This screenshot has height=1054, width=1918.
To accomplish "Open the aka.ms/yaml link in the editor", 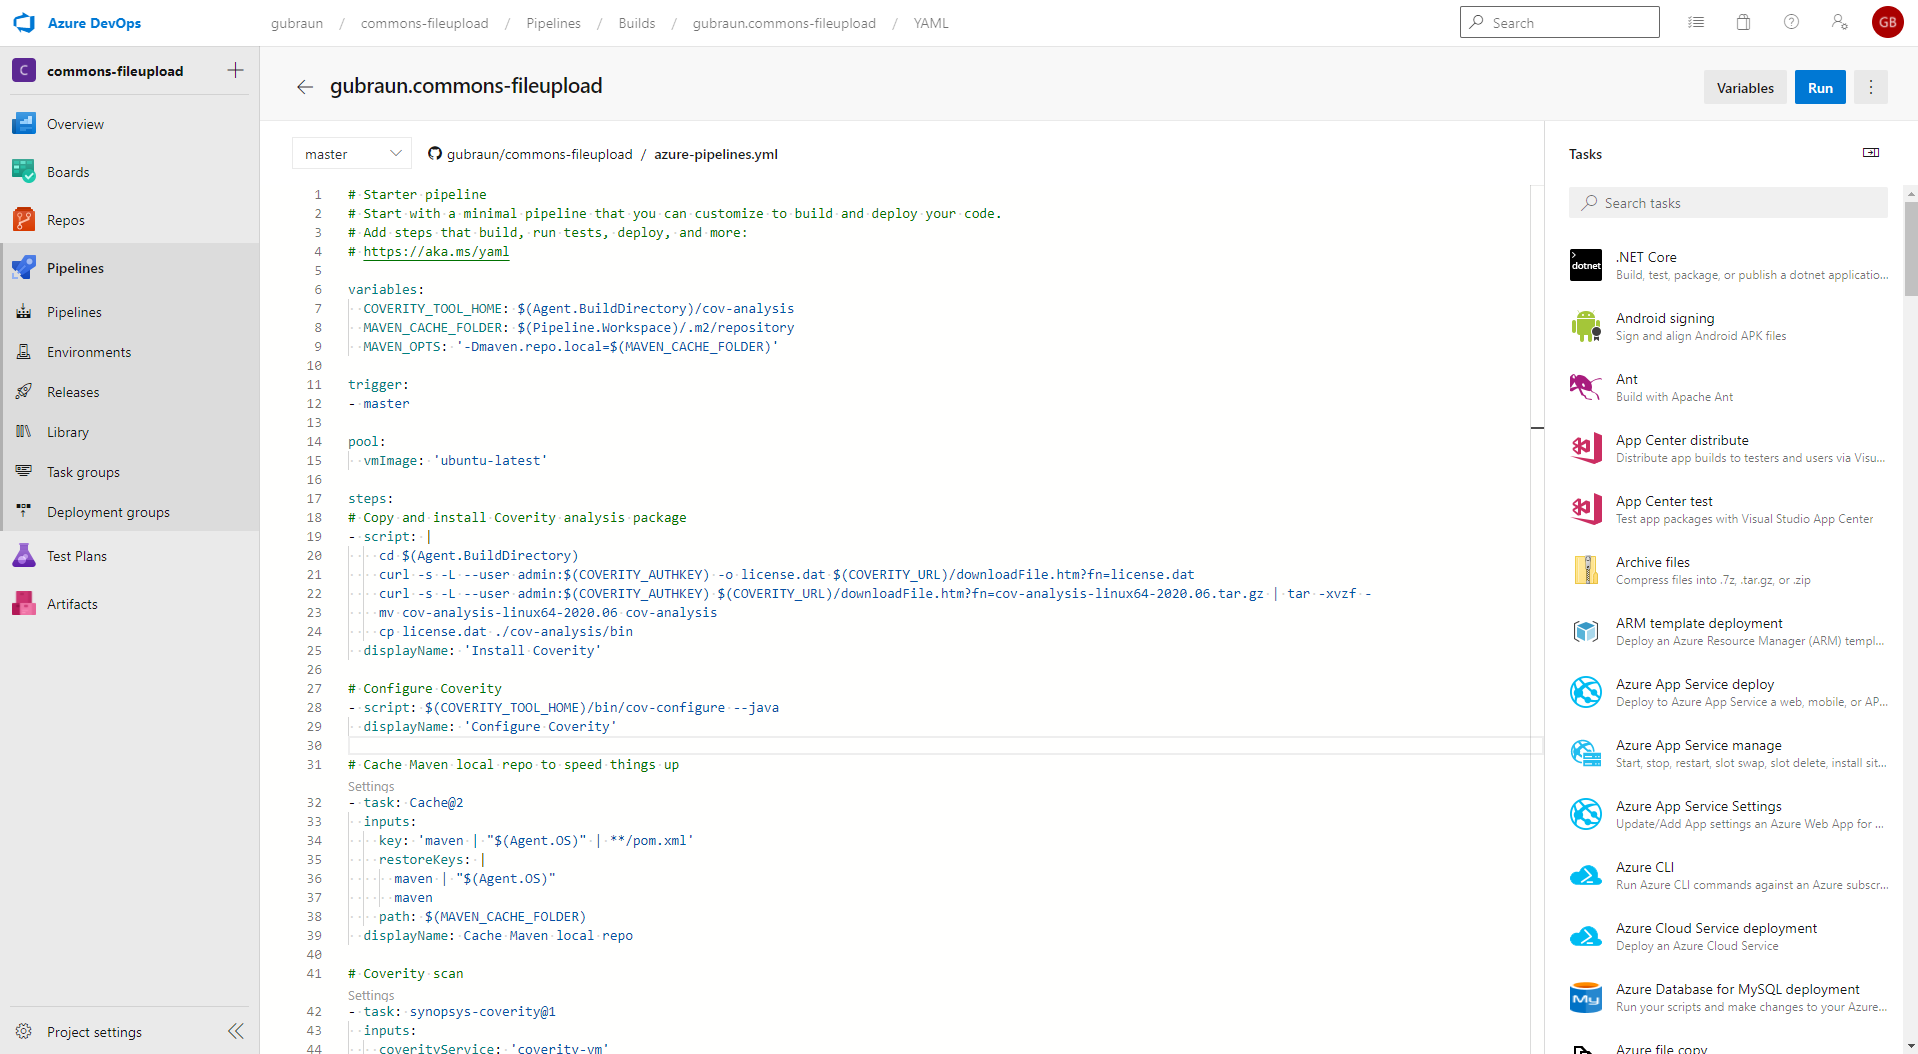I will (436, 252).
